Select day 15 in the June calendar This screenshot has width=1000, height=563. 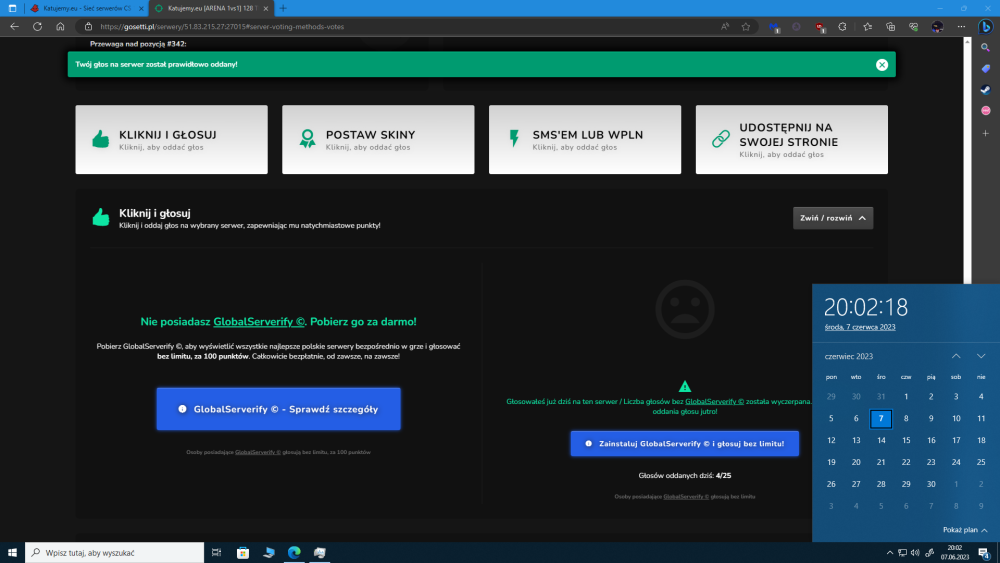pos(906,440)
